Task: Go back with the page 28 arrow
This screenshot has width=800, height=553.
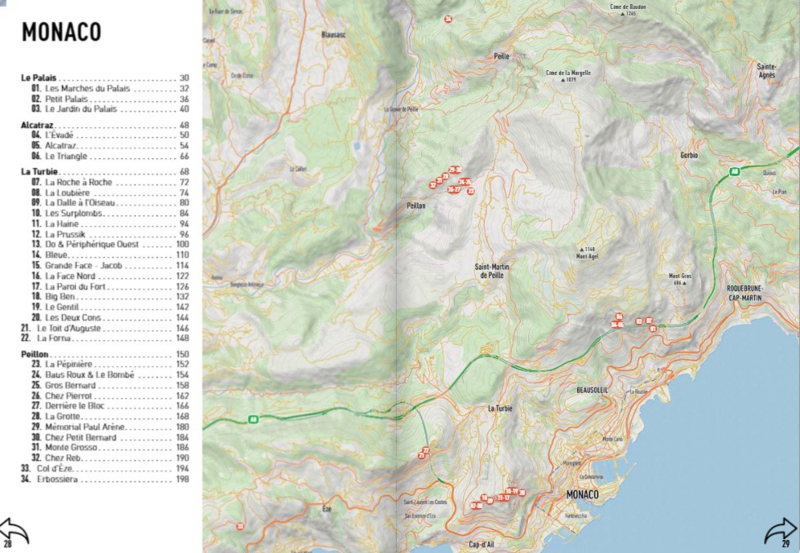Action: [x=14, y=533]
